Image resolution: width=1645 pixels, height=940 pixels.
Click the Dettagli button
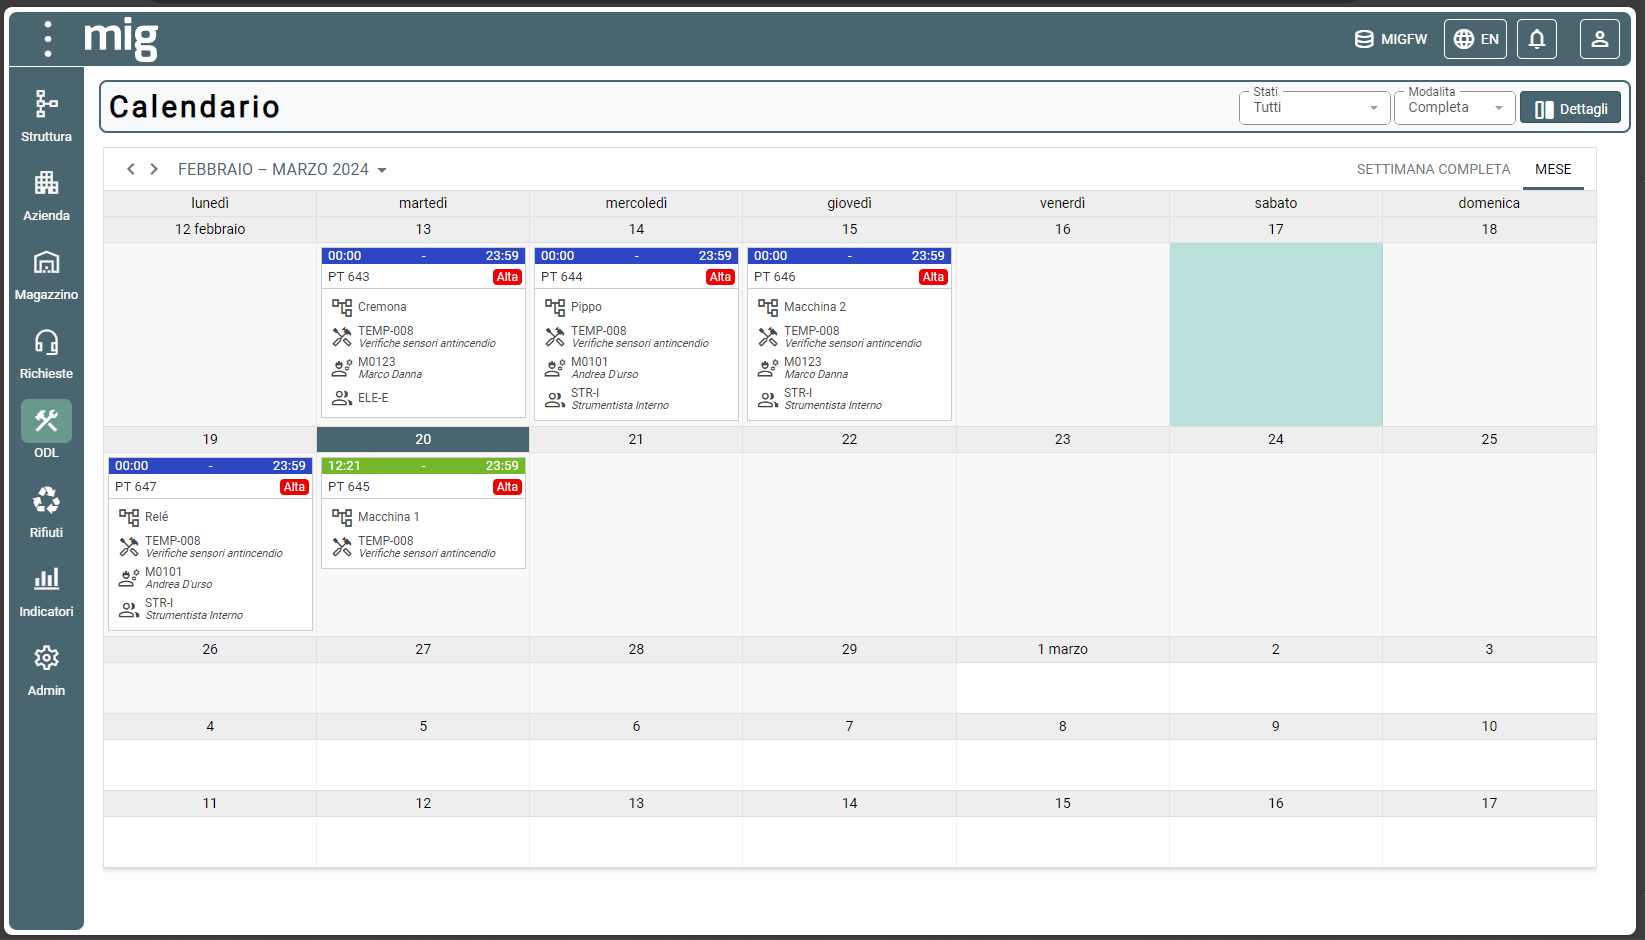click(1570, 109)
